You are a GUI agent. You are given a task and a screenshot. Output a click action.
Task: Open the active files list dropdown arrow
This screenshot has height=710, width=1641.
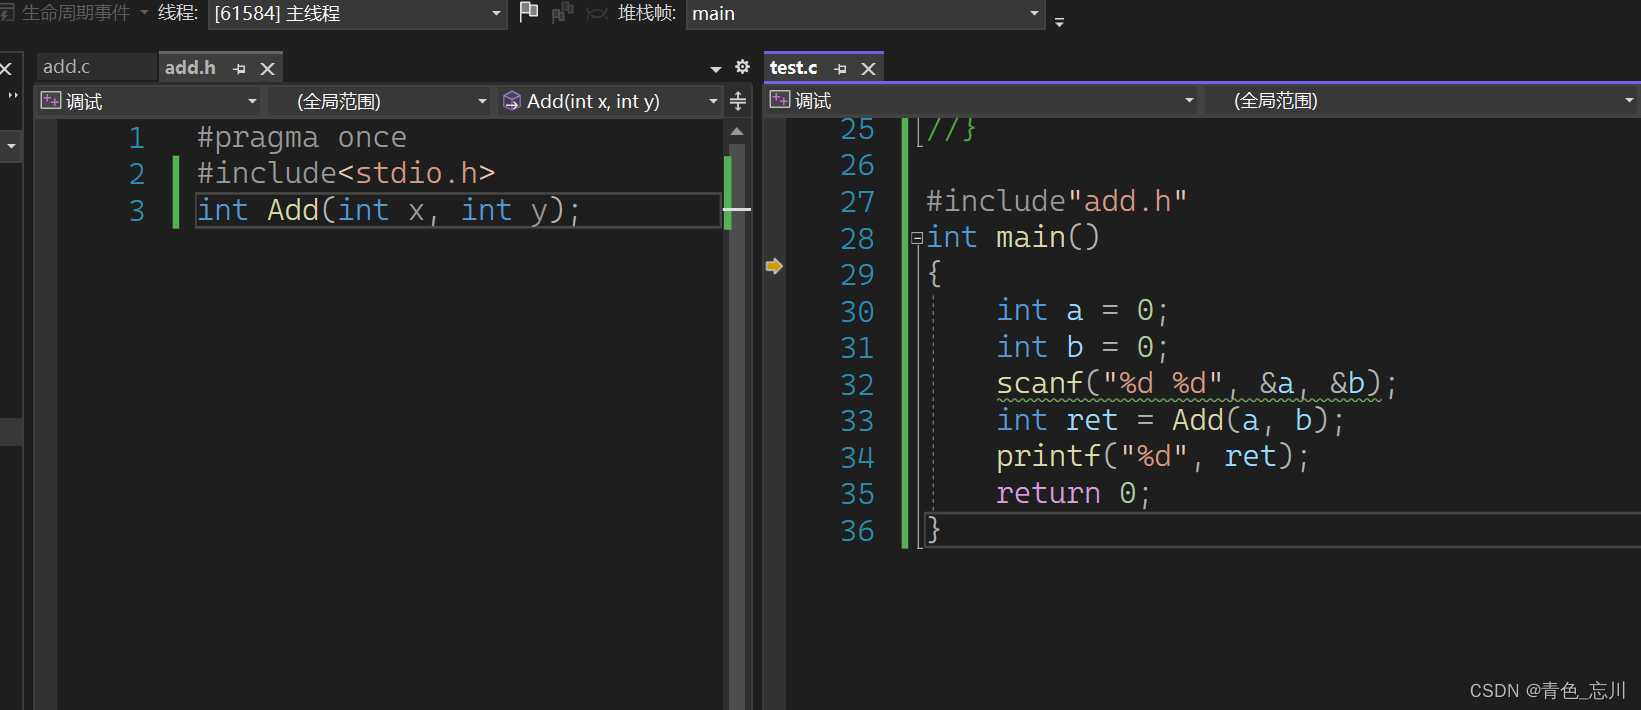716,69
